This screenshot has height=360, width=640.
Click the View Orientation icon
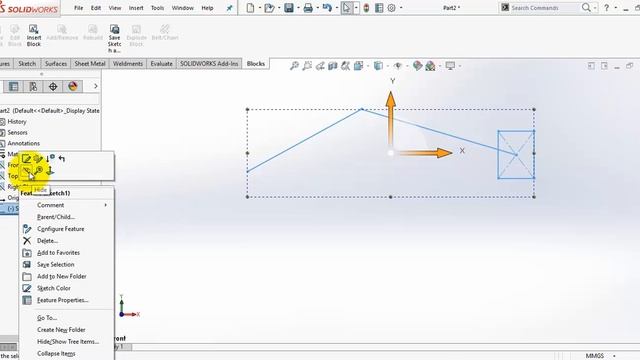[358, 66]
